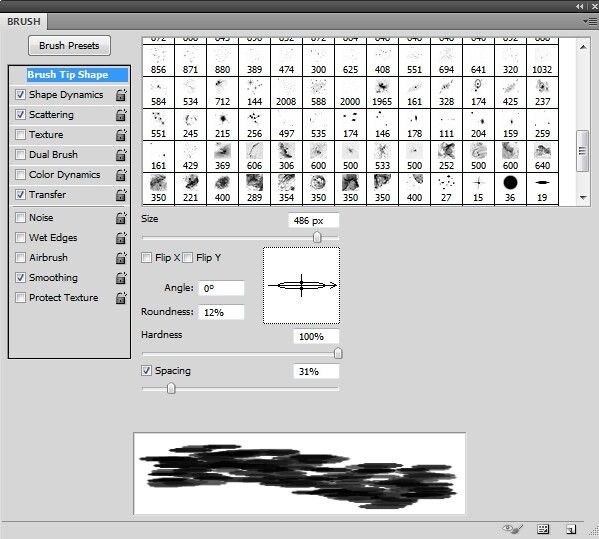Viewport: 599px width, 539px height.
Task: Click the lock icon beside Smoothing
Action: [x=121, y=278]
